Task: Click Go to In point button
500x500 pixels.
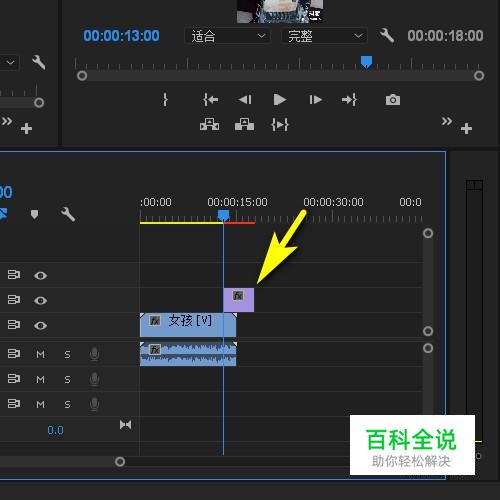Action: pyautogui.click(x=210, y=100)
